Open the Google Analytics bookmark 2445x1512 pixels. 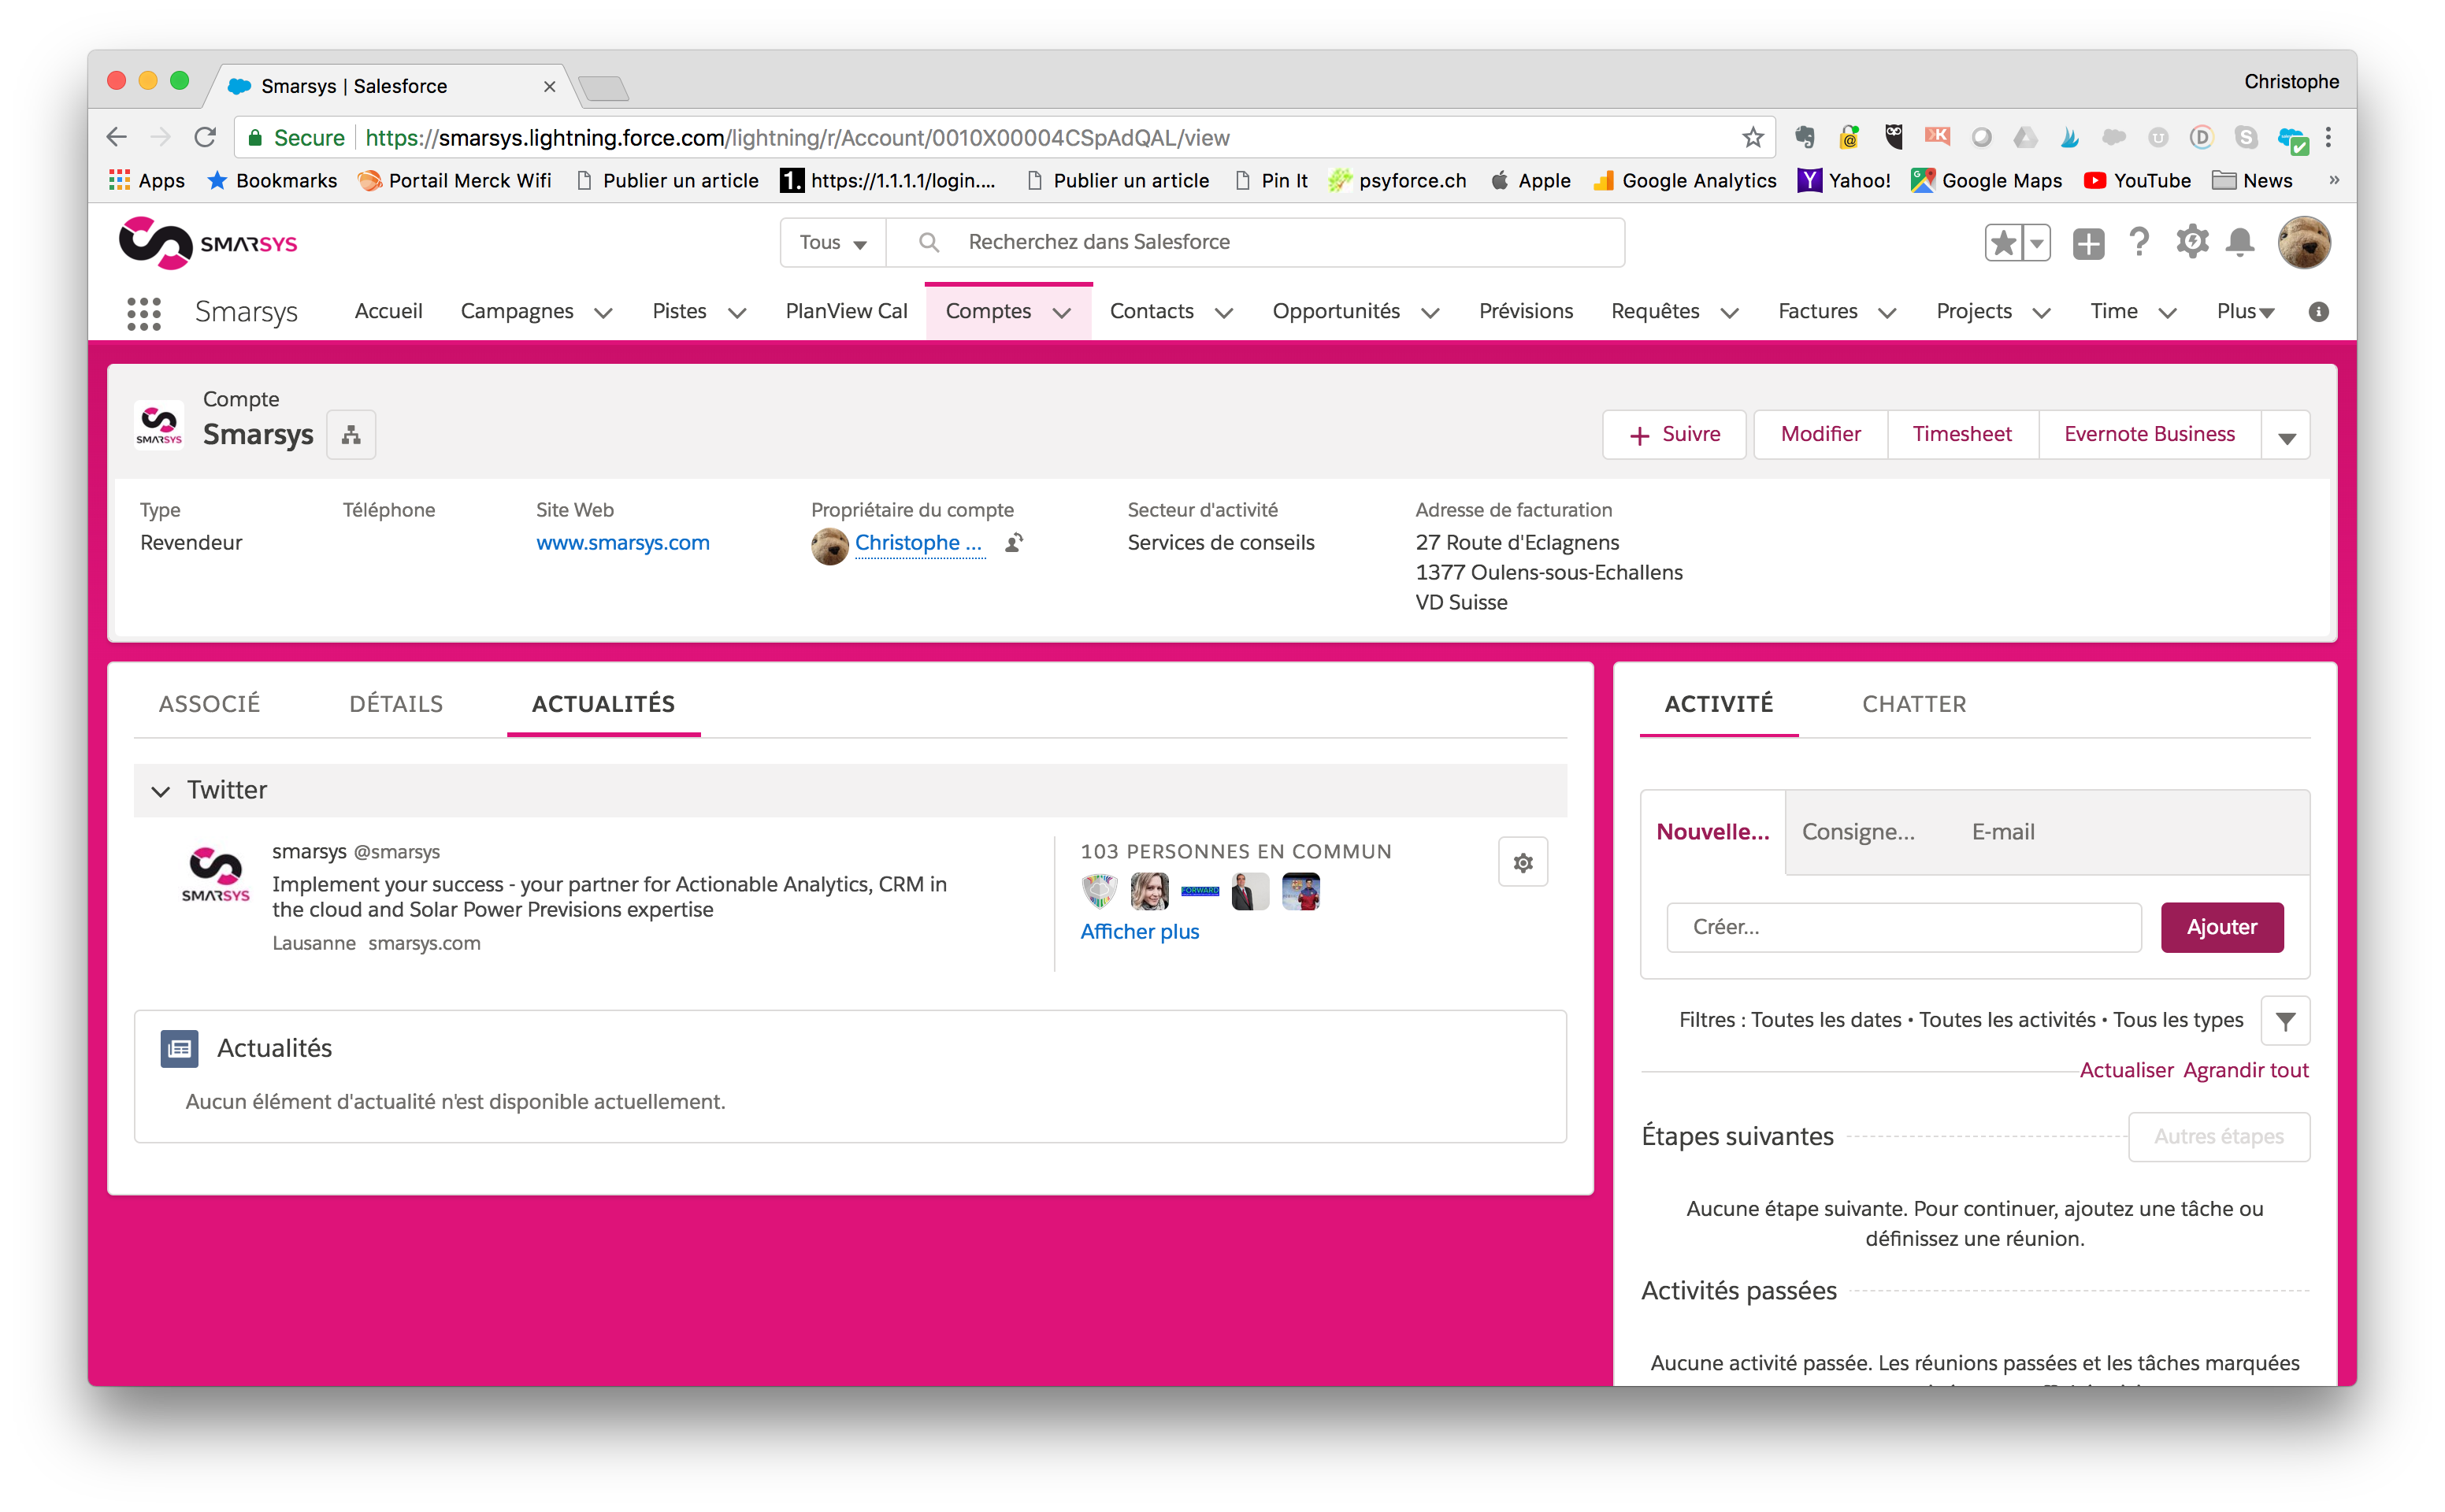pos(1685,181)
